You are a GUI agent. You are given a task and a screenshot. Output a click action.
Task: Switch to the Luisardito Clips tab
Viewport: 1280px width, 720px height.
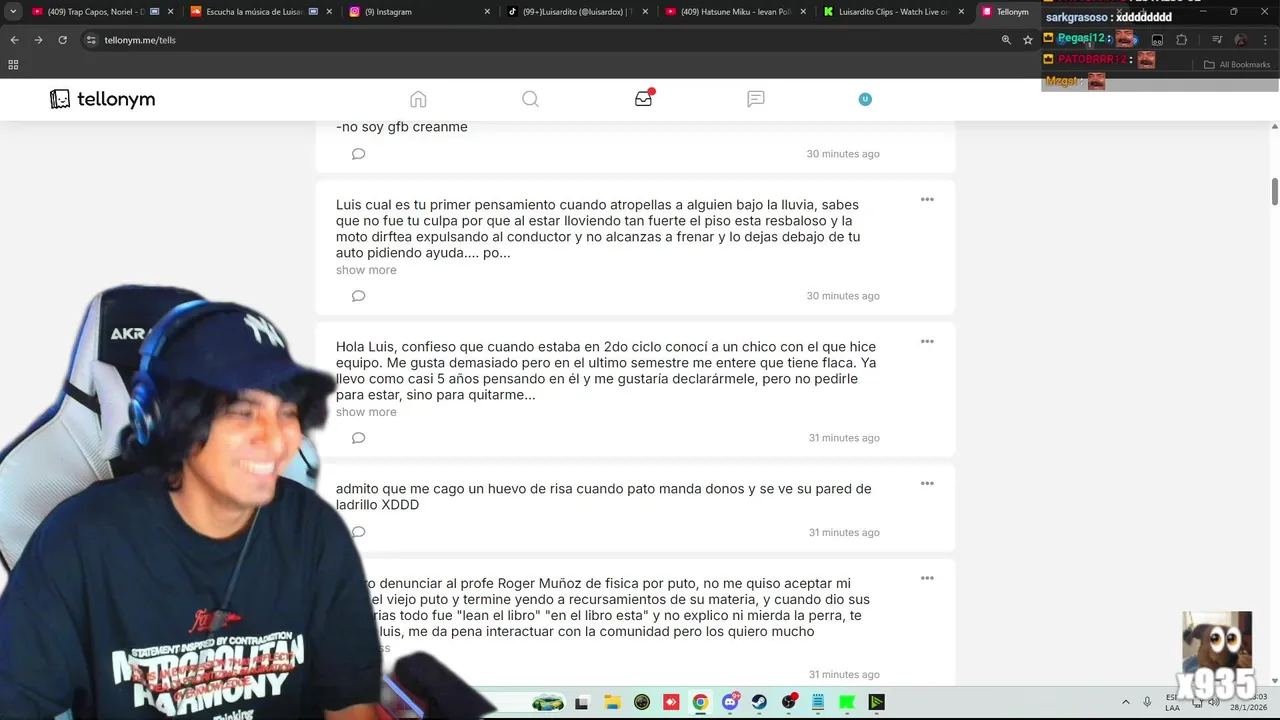(893, 12)
